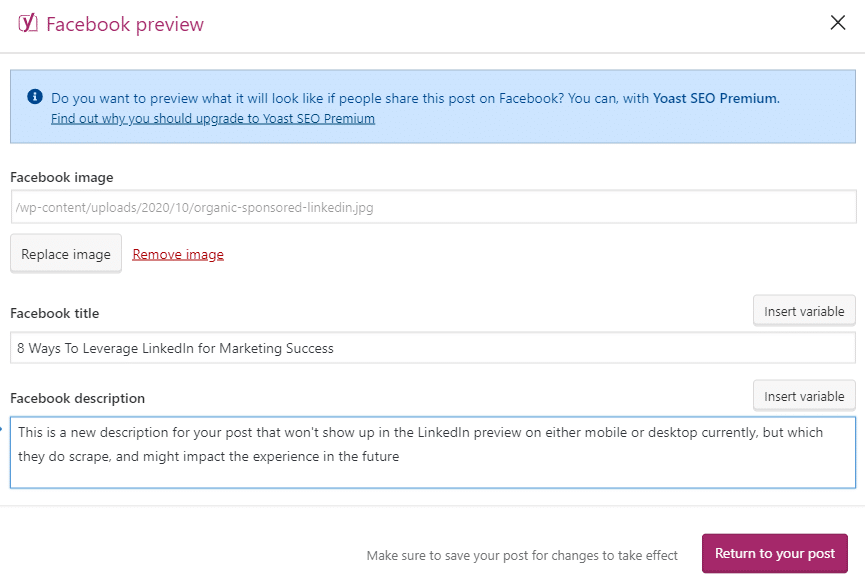Click the Remove image link
865x585 pixels.
[178, 254]
